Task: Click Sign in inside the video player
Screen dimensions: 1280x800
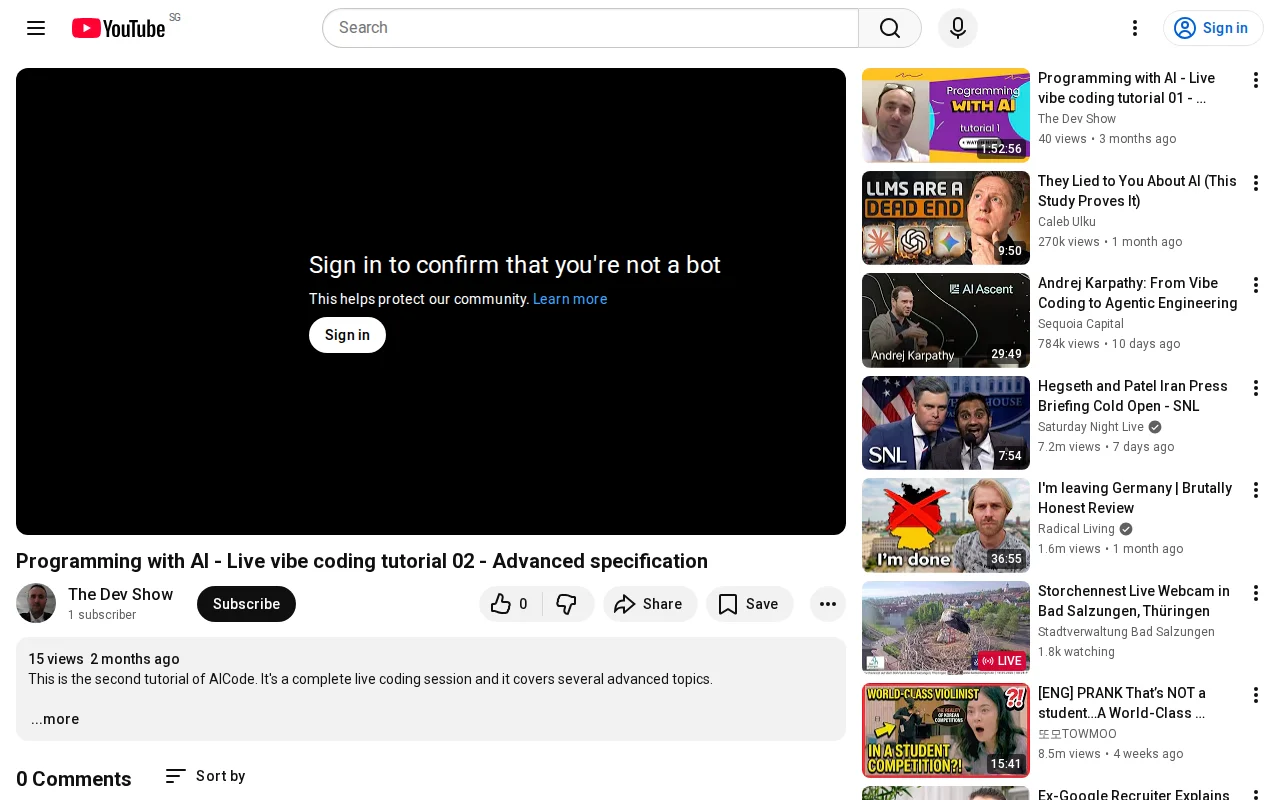Action: tap(347, 335)
